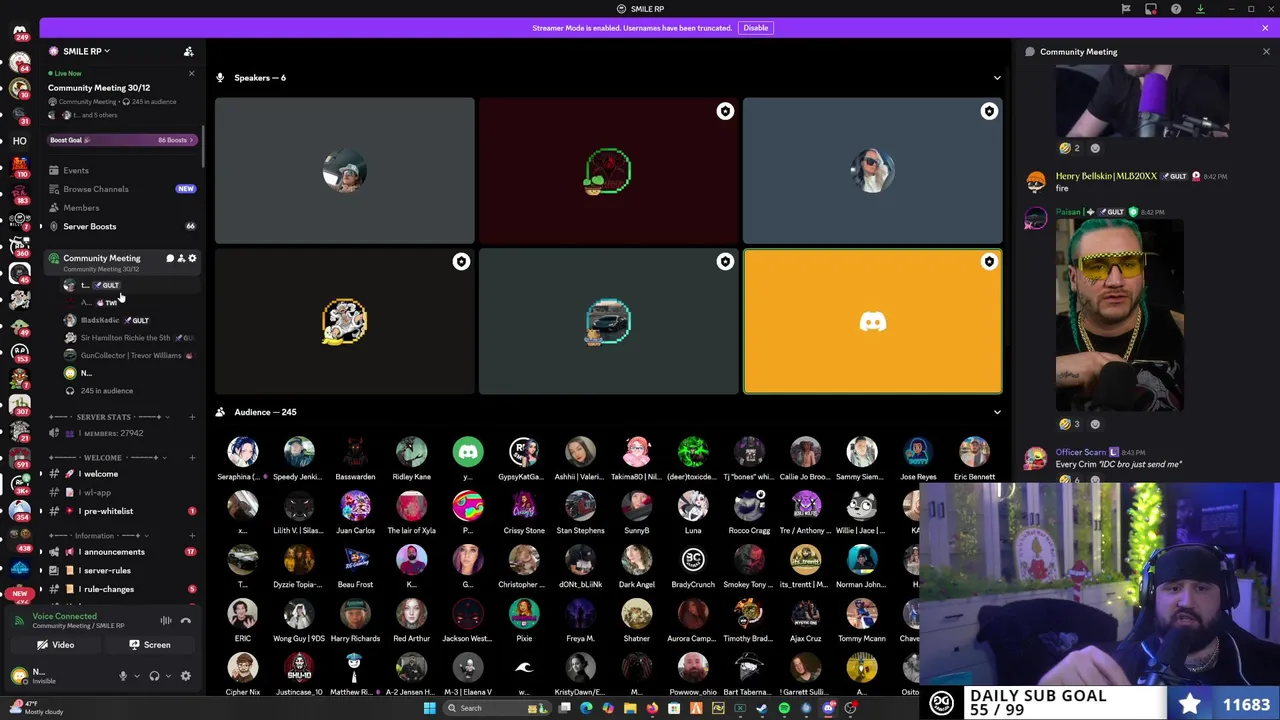The width and height of the screenshot is (1280, 720).
Task: Add reaction on the Paisan GIF message
Action: (1095, 424)
